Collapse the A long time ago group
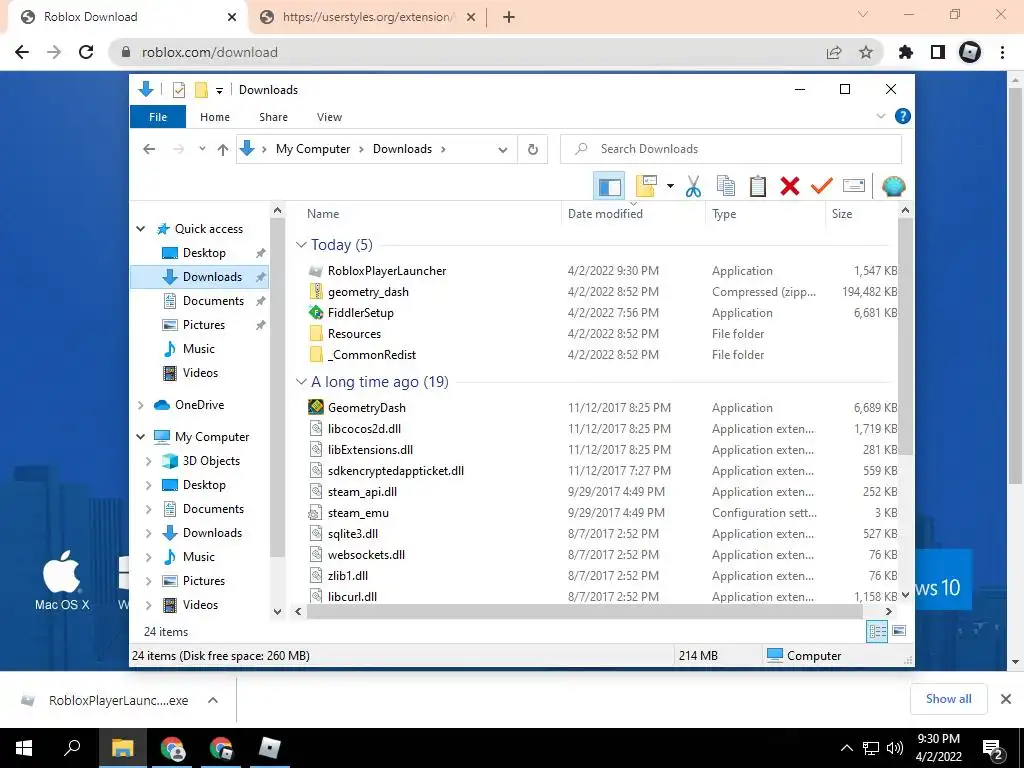Screen dimensions: 1024x768 (x=301, y=382)
